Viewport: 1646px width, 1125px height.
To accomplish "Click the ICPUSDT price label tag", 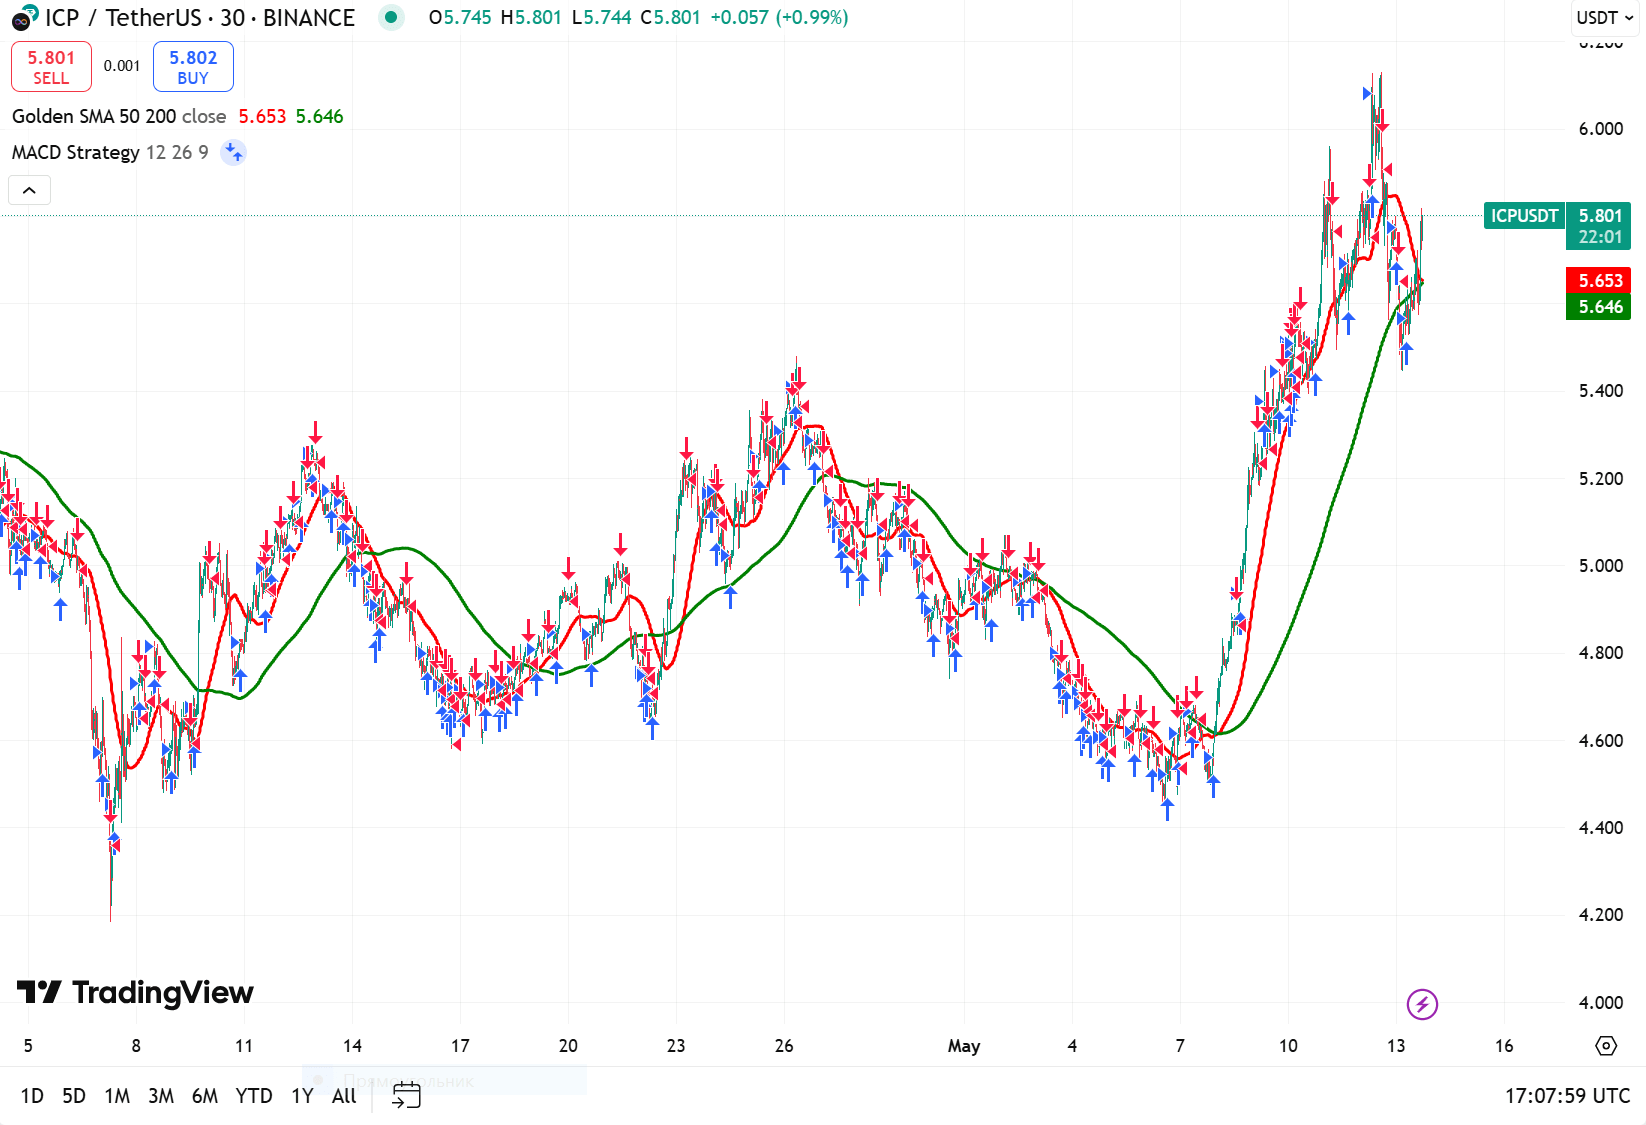I will (x=1524, y=215).
